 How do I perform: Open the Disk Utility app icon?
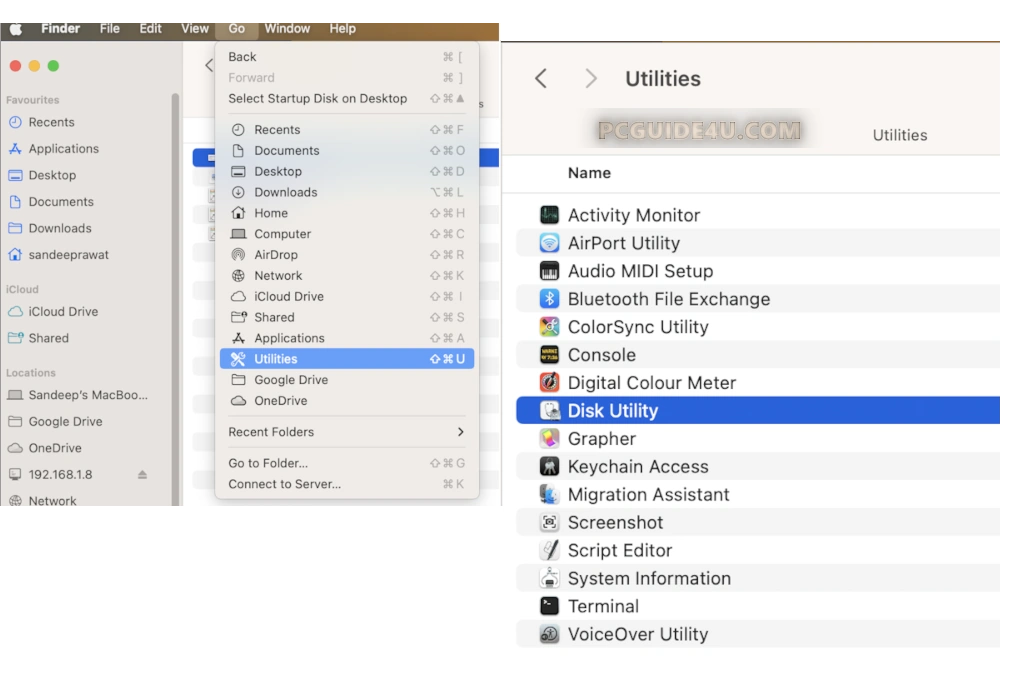coord(549,411)
